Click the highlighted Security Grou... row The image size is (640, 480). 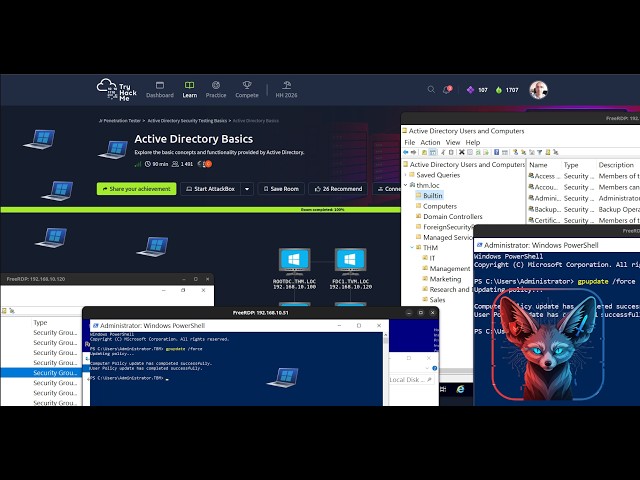click(x=41, y=373)
